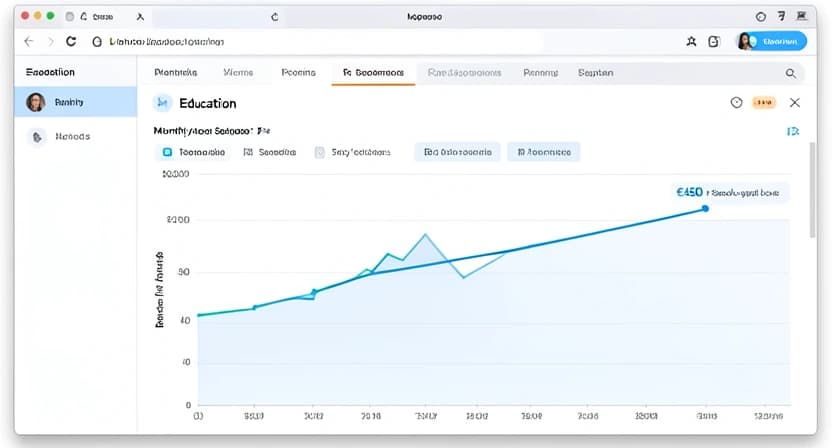Toggle the third greyed legend checkbox
Image resolution: width=832 pixels, height=448 pixels.
pyautogui.click(x=319, y=152)
